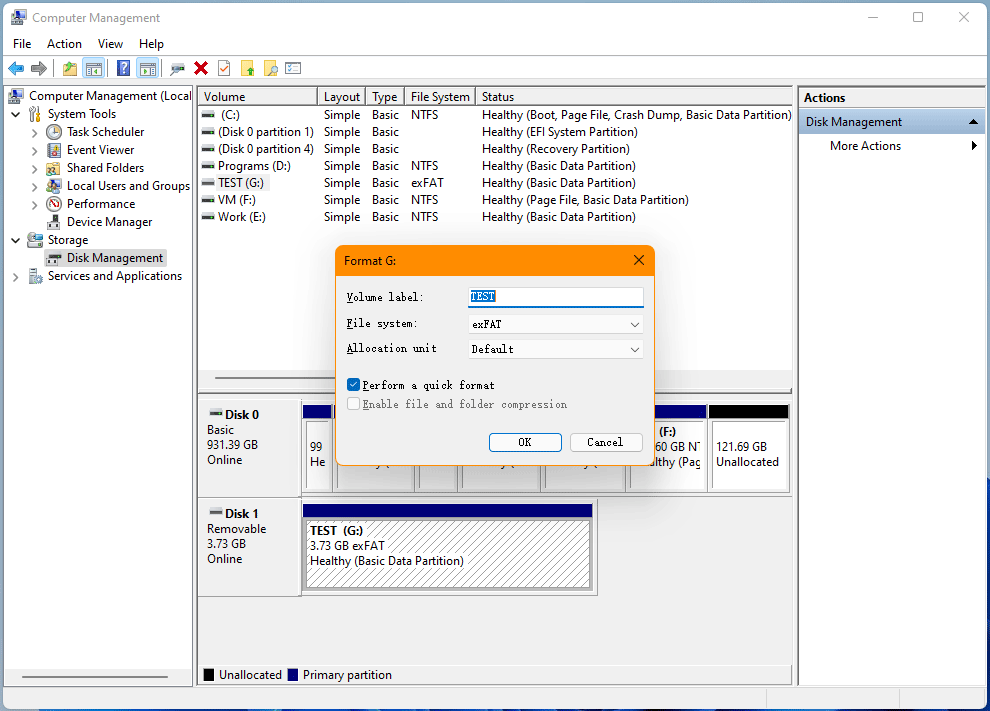Click Task Scheduler clock icon in tree
The image size is (990, 711).
click(x=54, y=132)
